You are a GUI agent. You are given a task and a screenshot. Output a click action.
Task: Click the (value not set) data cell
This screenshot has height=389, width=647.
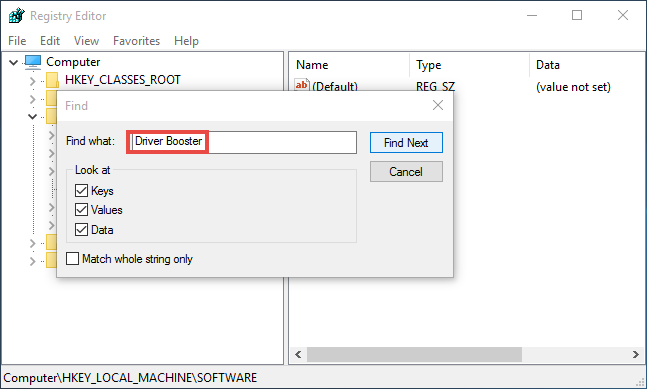pyautogui.click(x=573, y=87)
